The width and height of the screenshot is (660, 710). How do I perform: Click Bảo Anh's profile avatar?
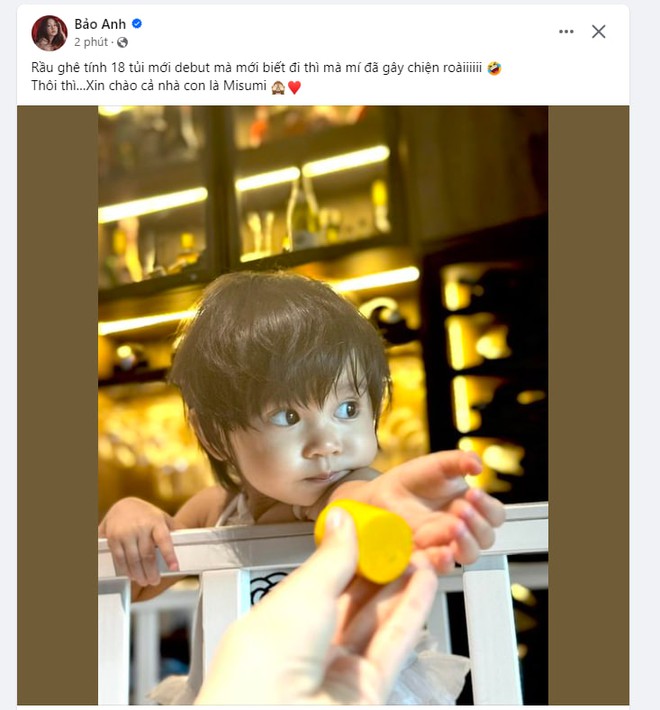tap(49, 33)
